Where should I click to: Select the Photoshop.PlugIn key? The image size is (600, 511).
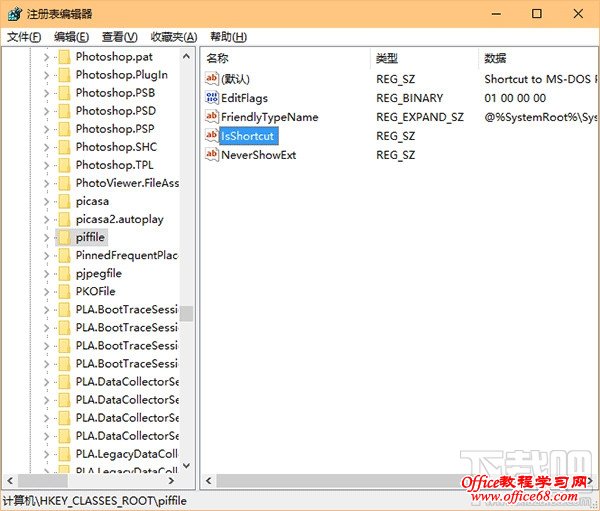(122, 75)
